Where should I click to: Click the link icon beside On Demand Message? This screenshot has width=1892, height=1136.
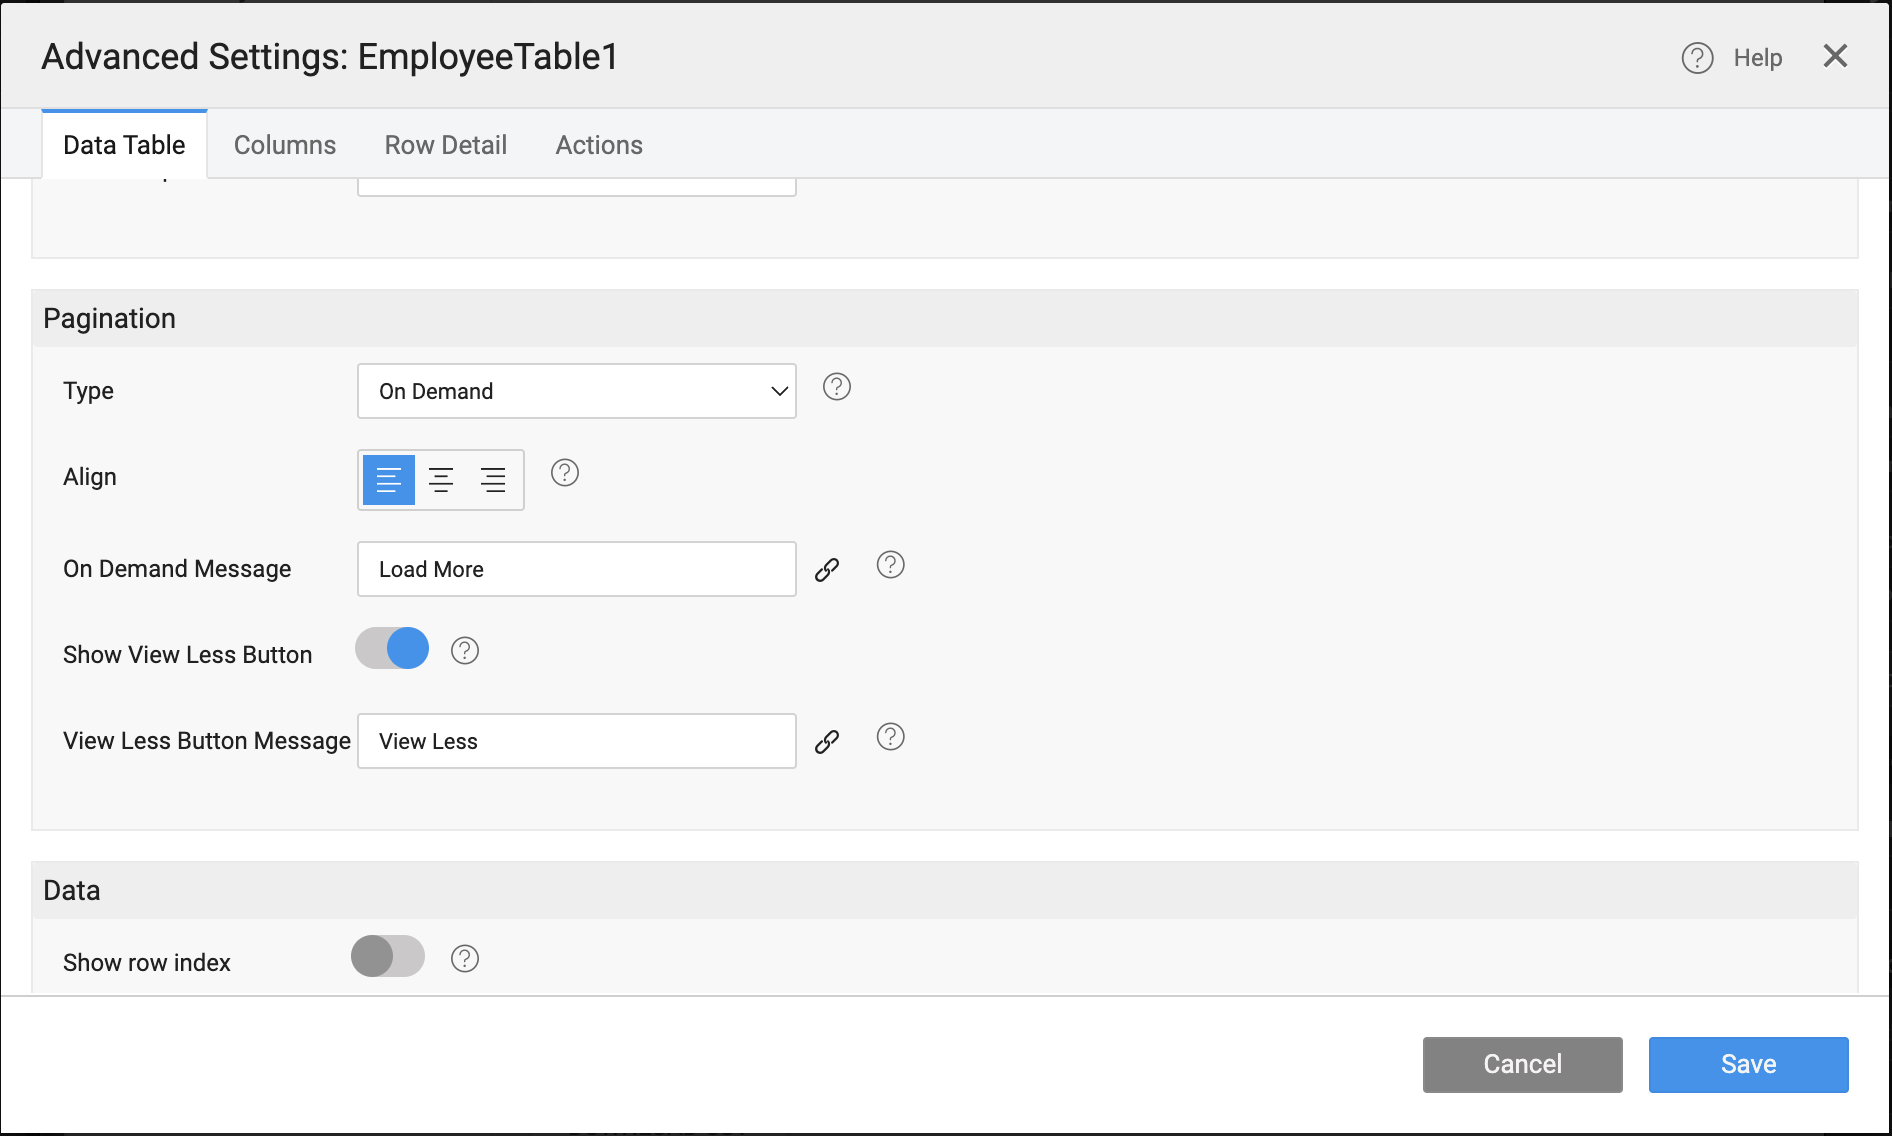tap(827, 569)
